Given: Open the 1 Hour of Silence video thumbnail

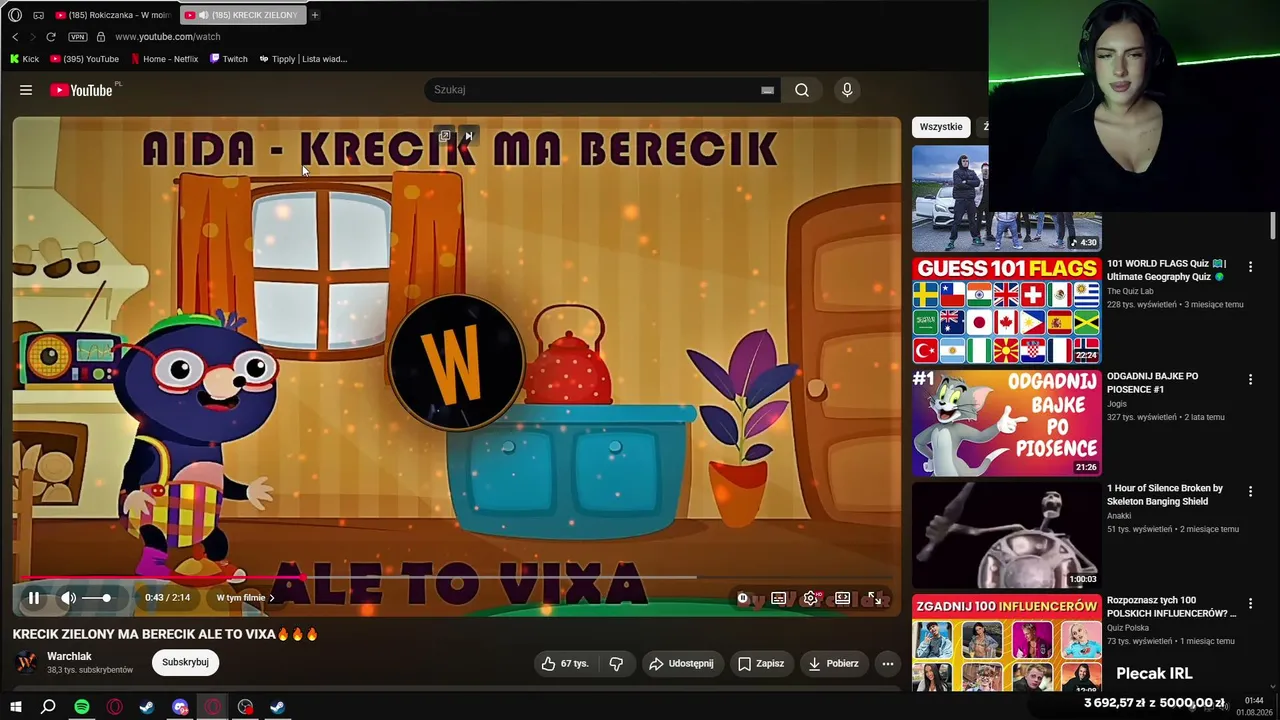Looking at the screenshot, I should (1006, 535).
